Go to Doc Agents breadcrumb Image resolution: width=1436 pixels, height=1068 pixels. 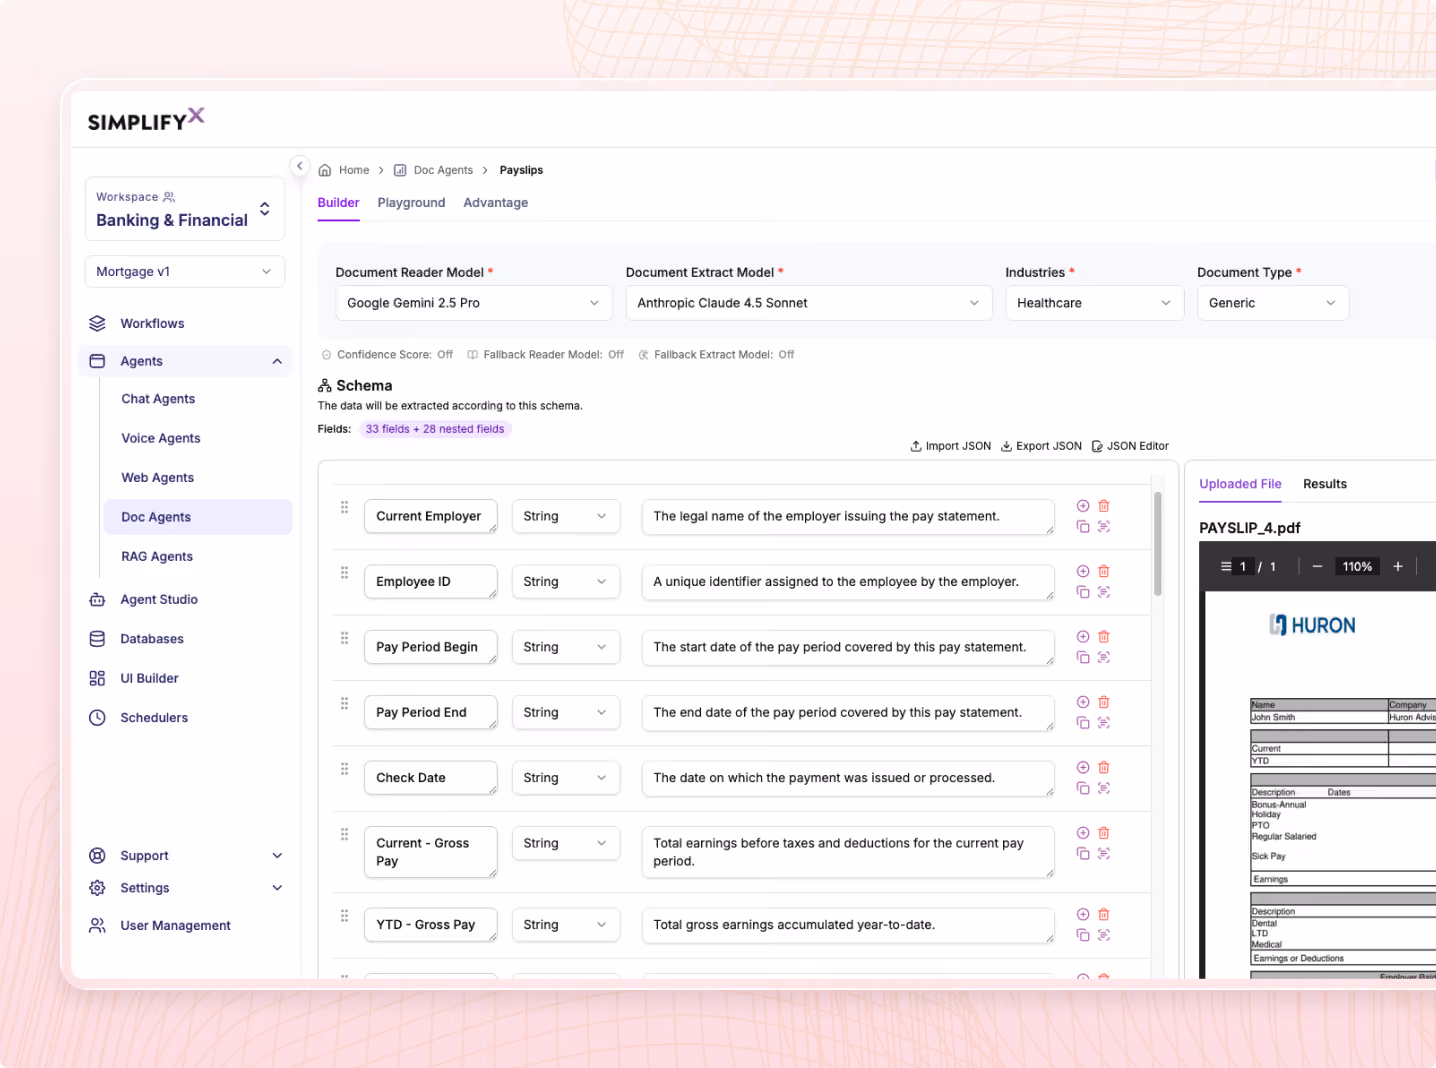coord(433,170)
